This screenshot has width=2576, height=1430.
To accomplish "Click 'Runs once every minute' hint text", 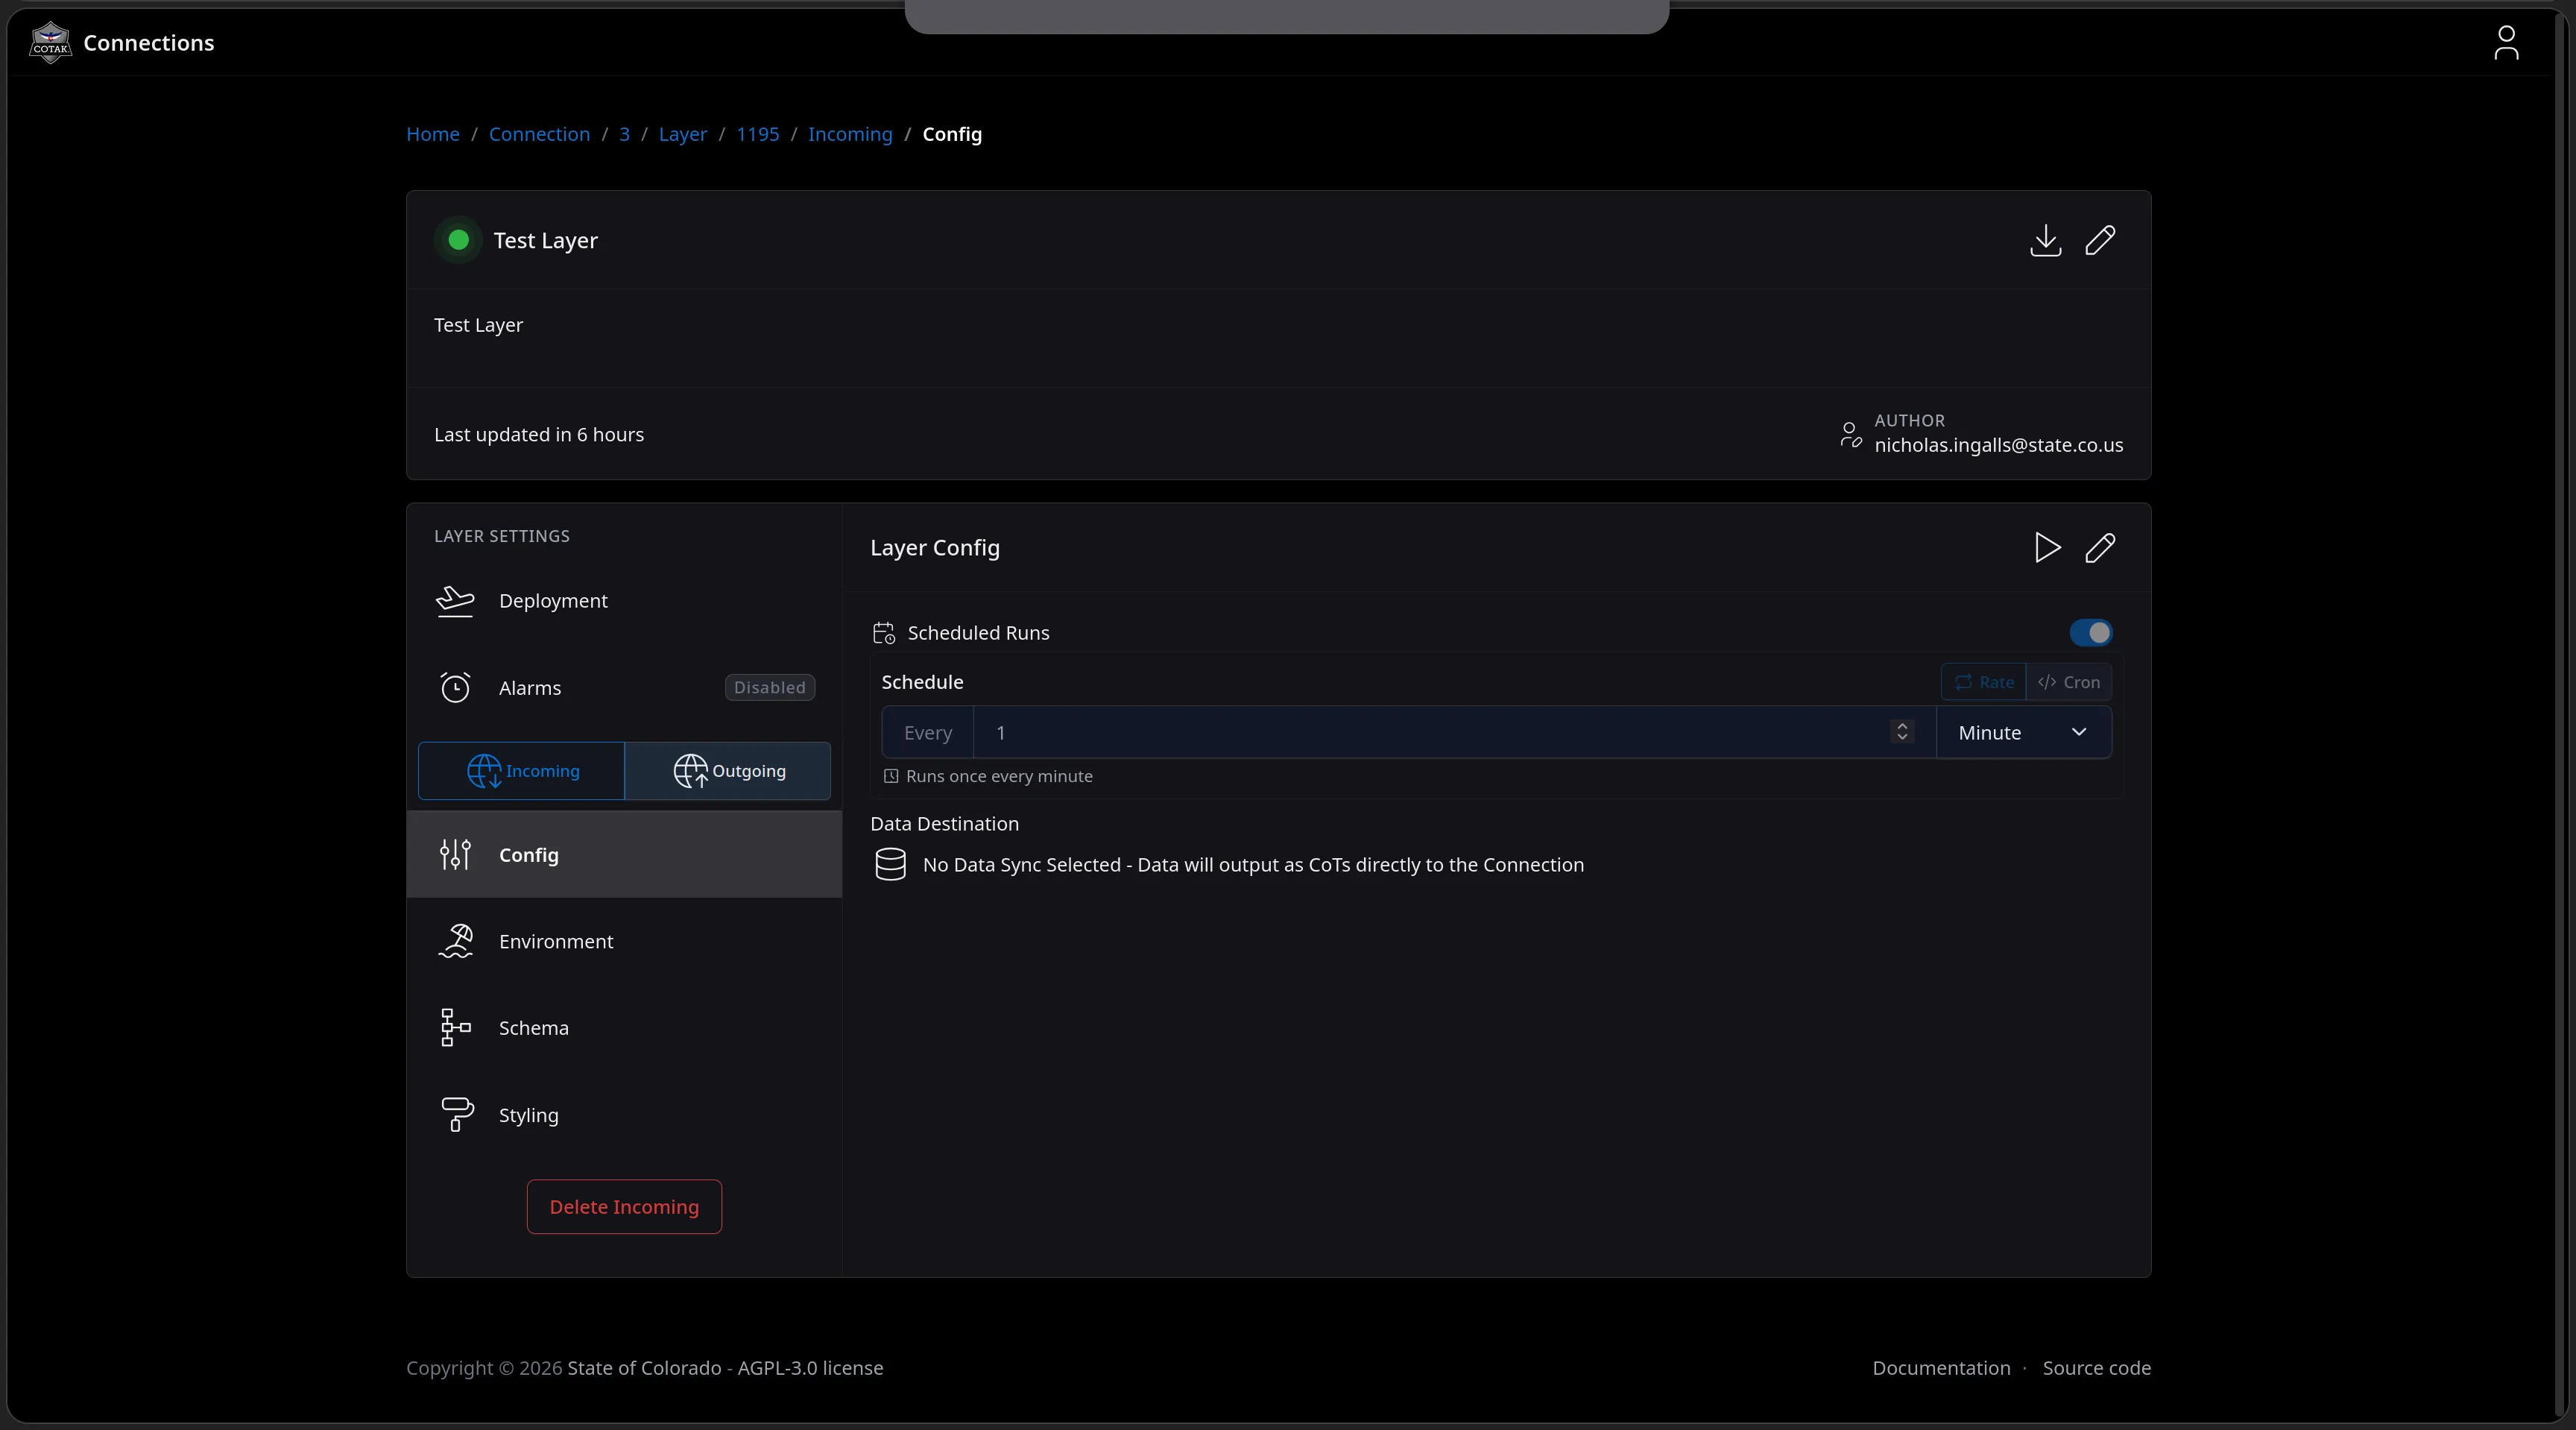I will click(x=999, y=776).
